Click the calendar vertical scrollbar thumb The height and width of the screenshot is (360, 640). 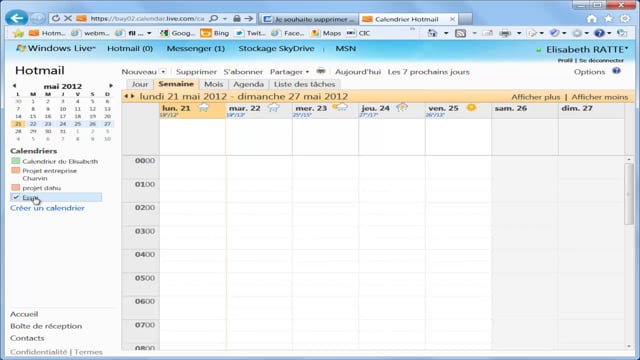(x=629, y=193)
